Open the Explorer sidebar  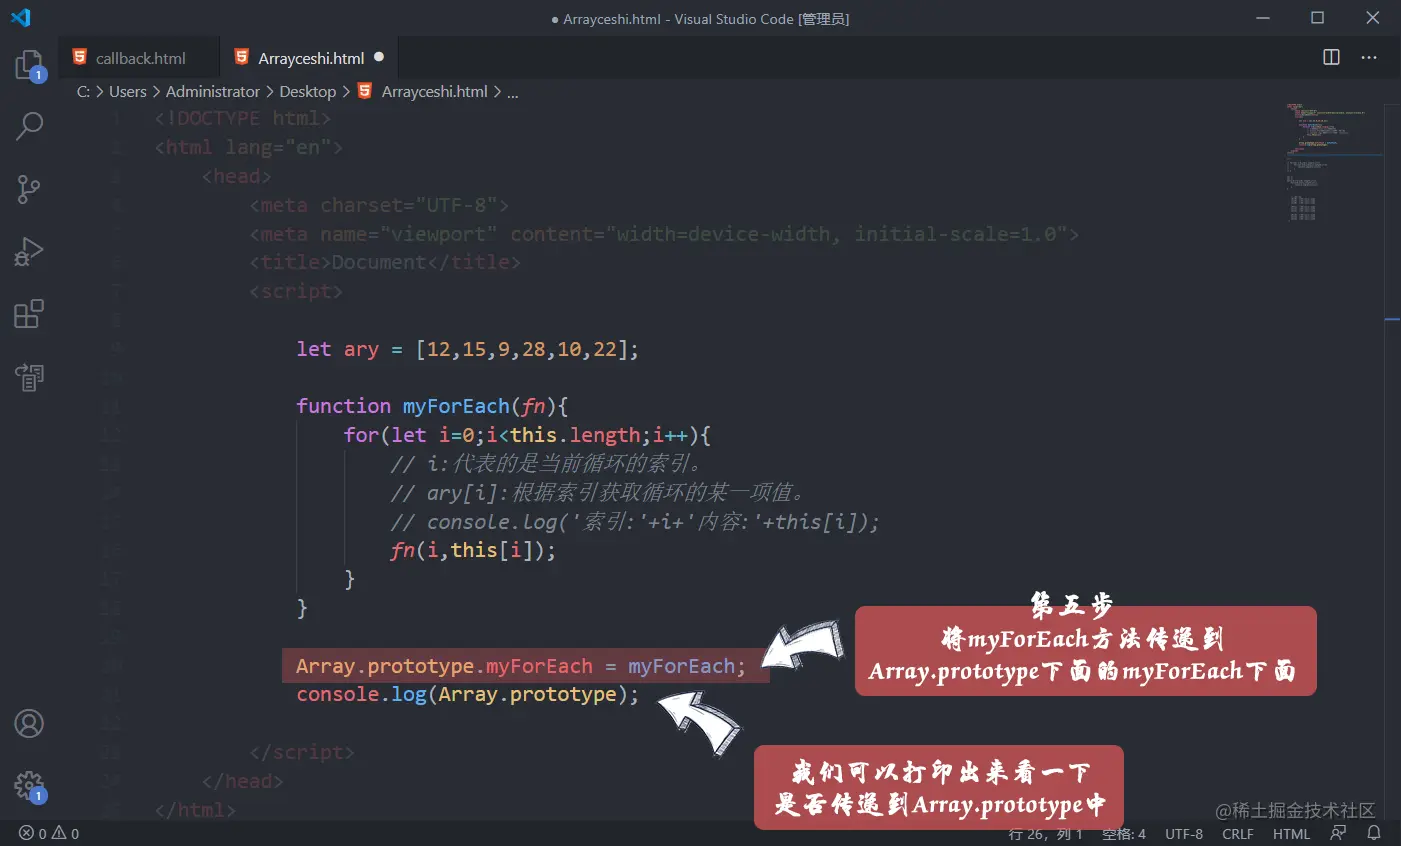pyautogui.click(x=28, y=62)
